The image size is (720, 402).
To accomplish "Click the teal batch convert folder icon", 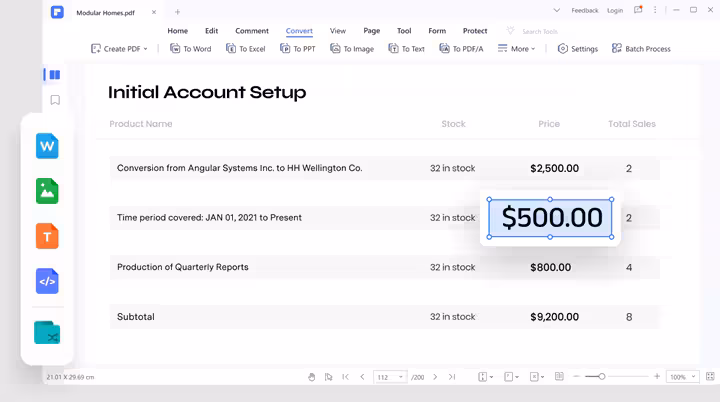I will pyautogui.click(x=47, y=332).
